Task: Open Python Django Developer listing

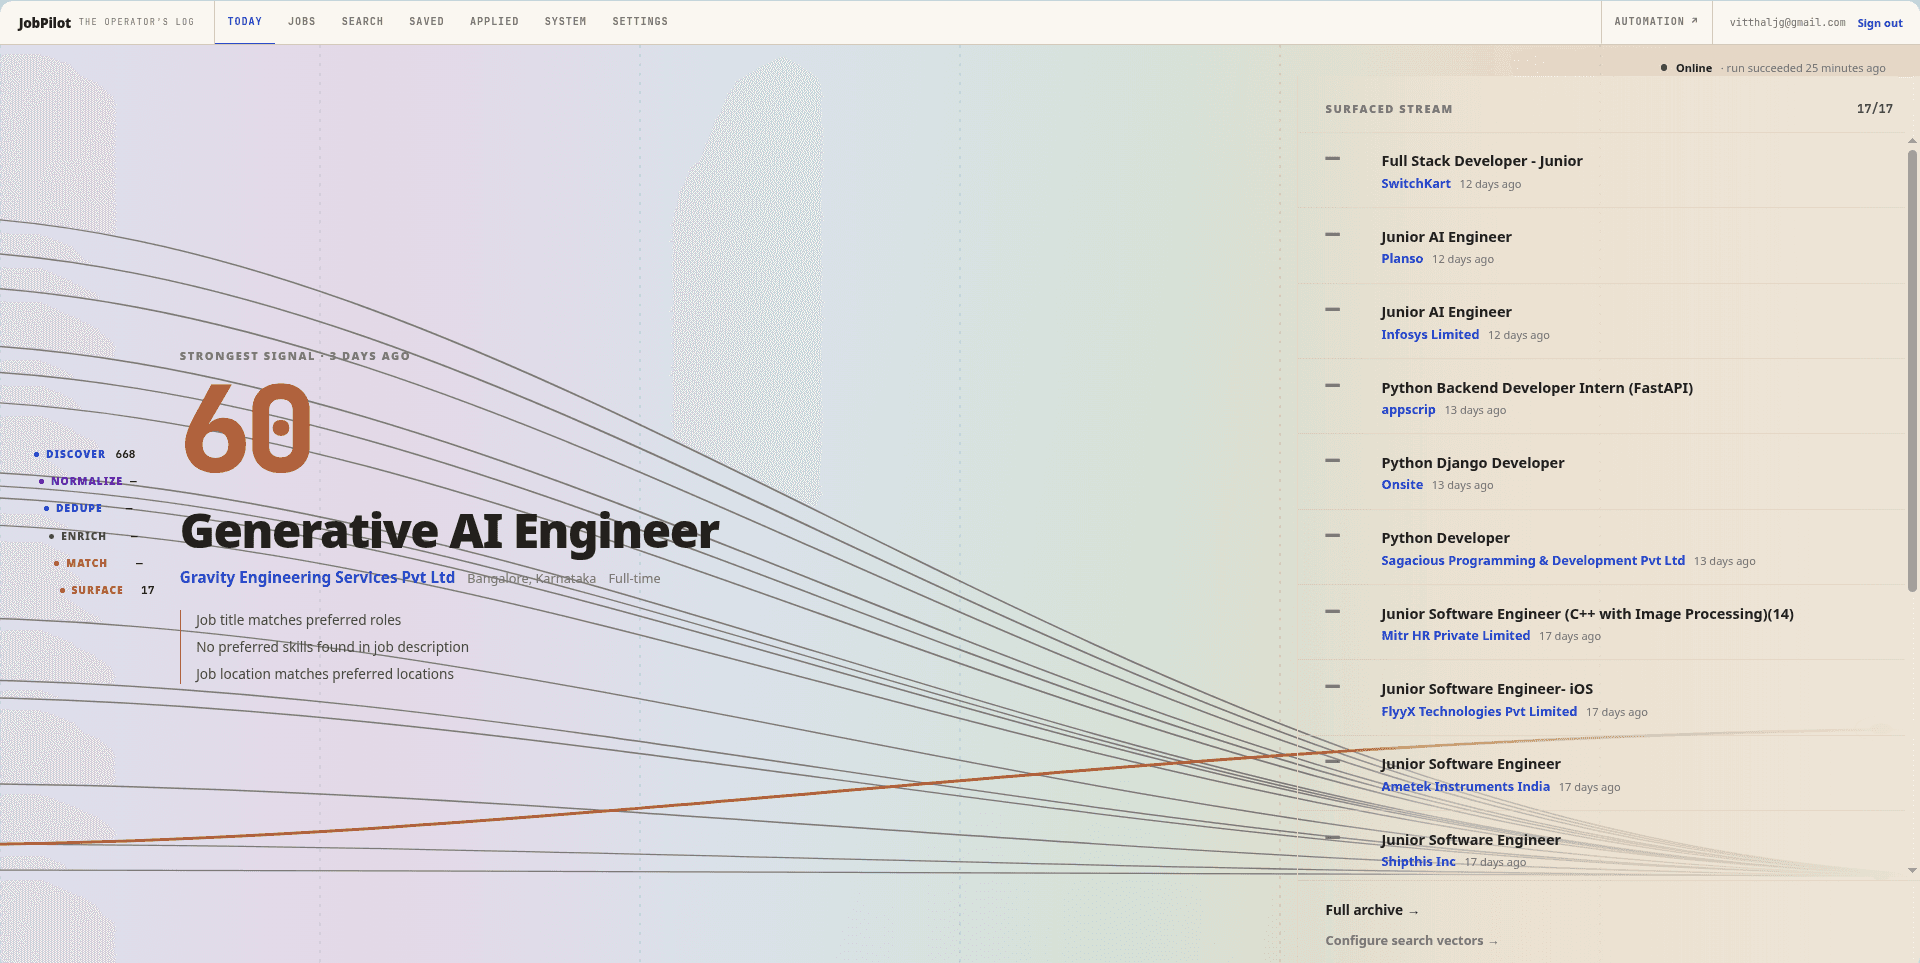Action: point(1473,463)
